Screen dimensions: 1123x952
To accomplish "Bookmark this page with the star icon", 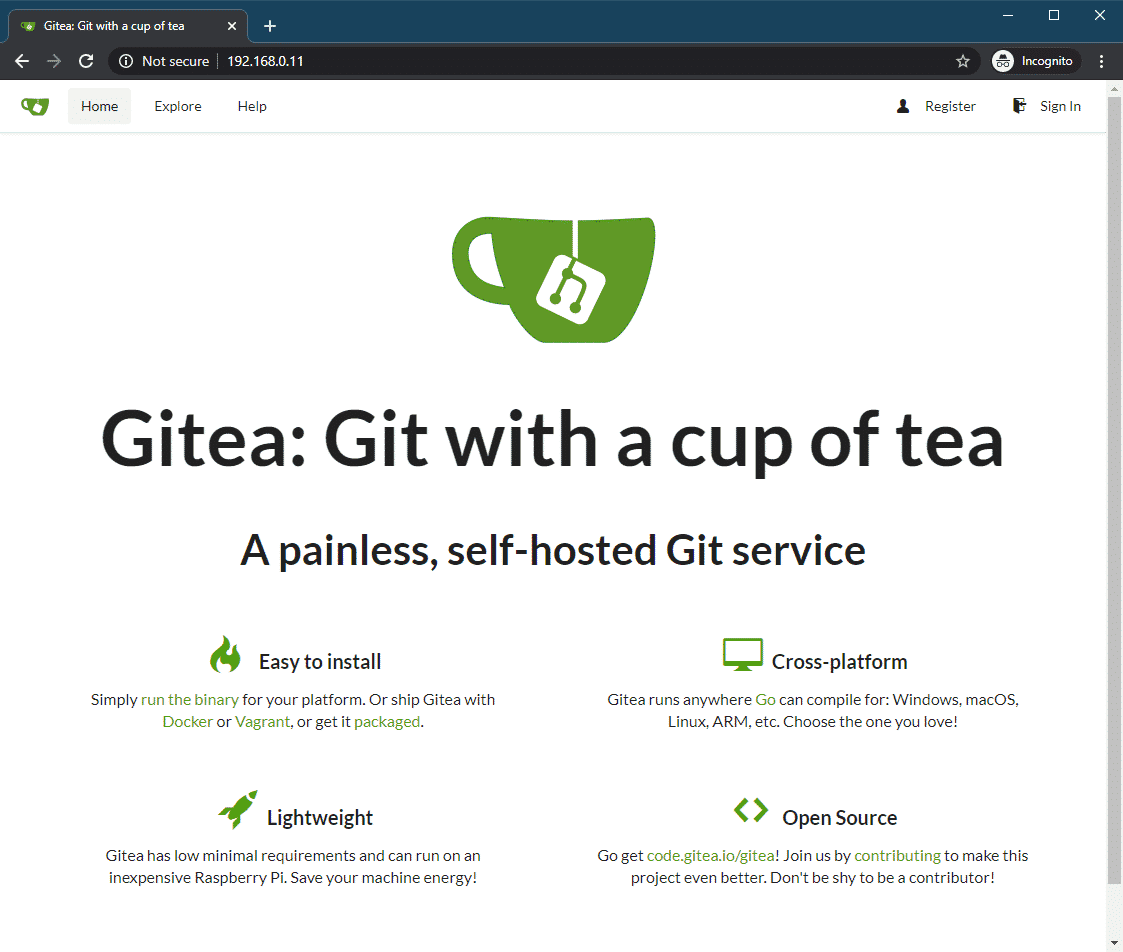I will [x=963, y=61].
